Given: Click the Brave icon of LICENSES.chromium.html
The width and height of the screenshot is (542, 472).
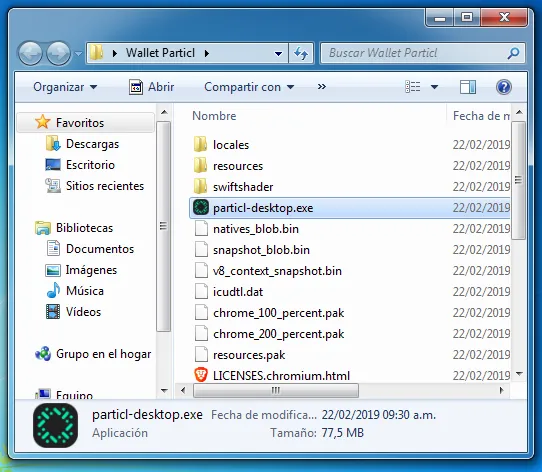Looking at the screenshot, I should coord(201,375).
